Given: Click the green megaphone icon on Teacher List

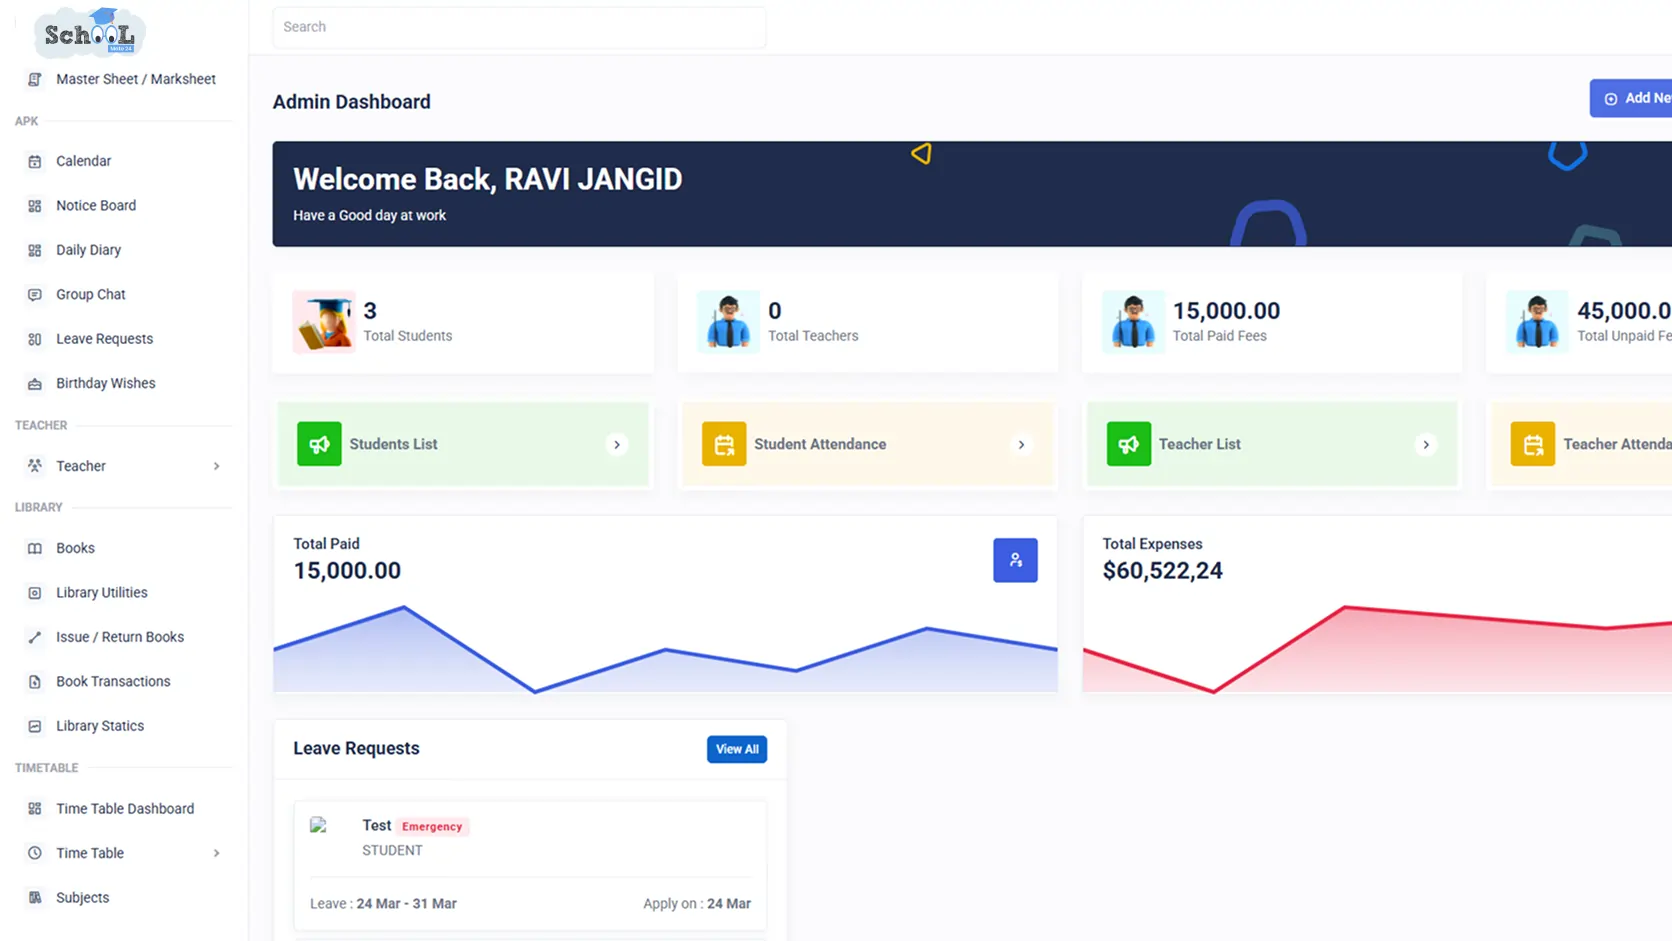Looking at the screenshot, I should (1129, 444).
